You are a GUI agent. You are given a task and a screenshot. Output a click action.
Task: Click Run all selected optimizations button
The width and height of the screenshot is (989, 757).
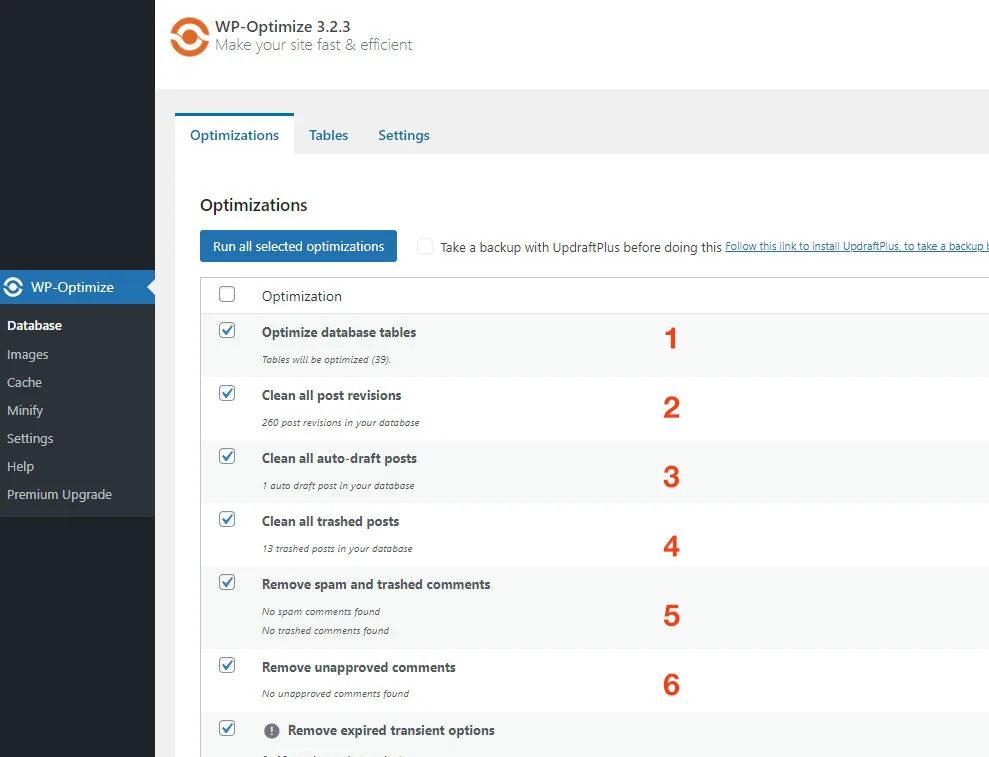[298, 246]
